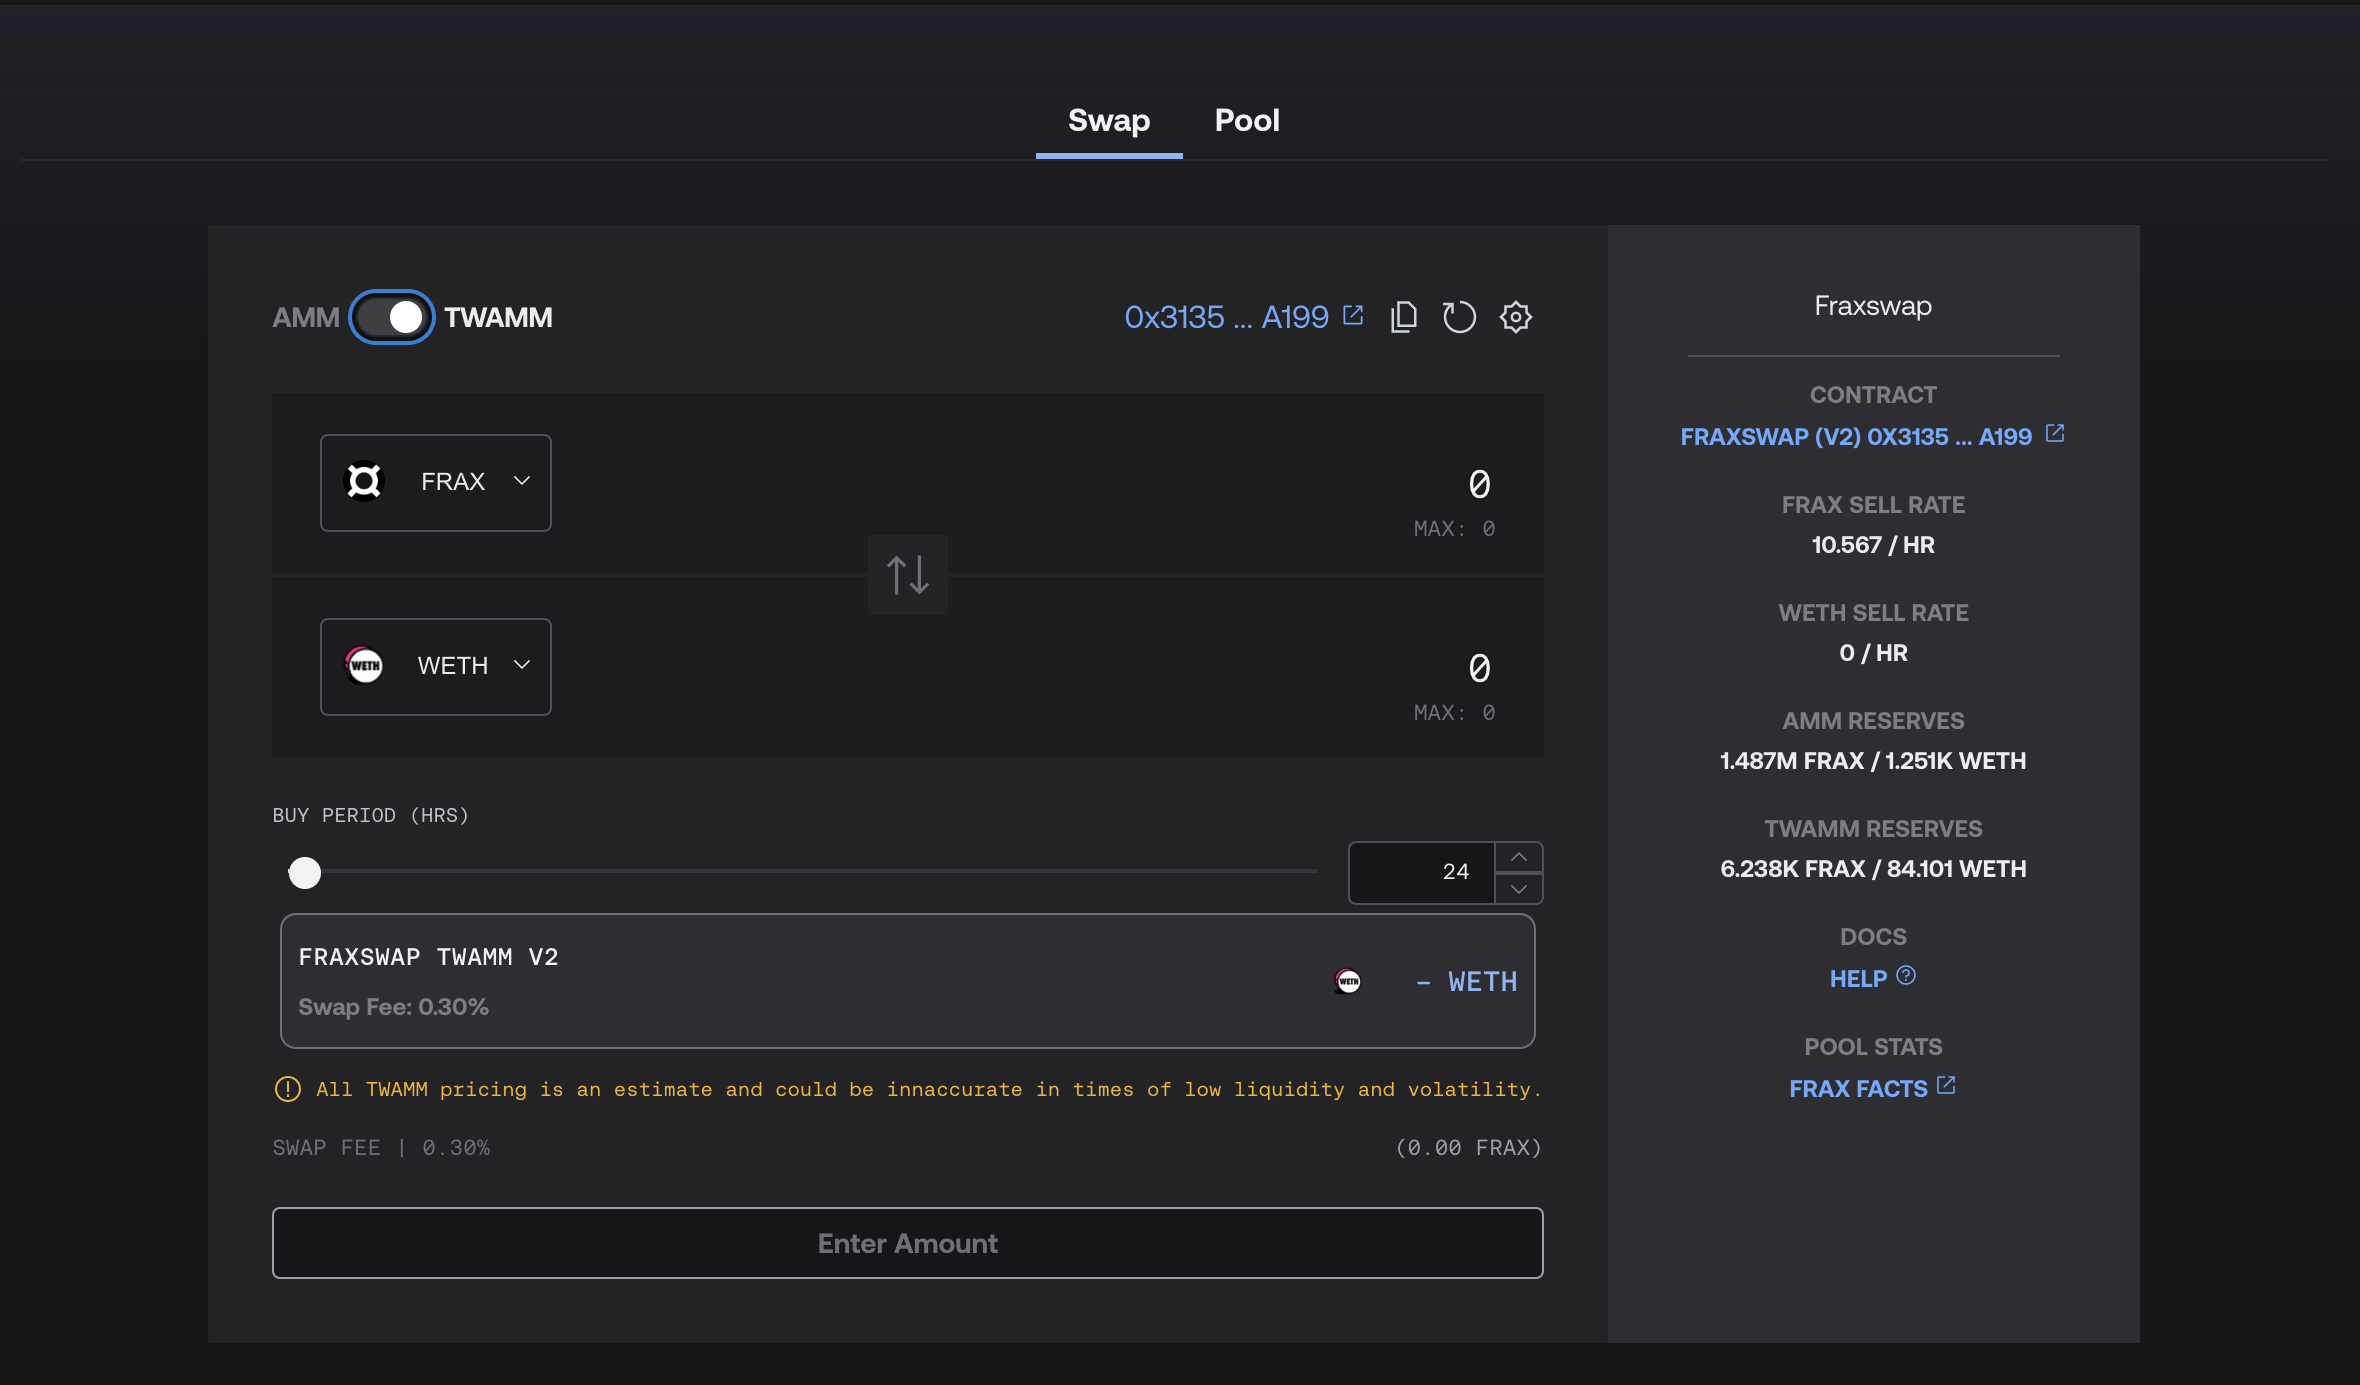Click external link icon next to contract address
The width and height of the screenshot is (2360, 1385).
pyautogui.click(x=2055, y=433)
